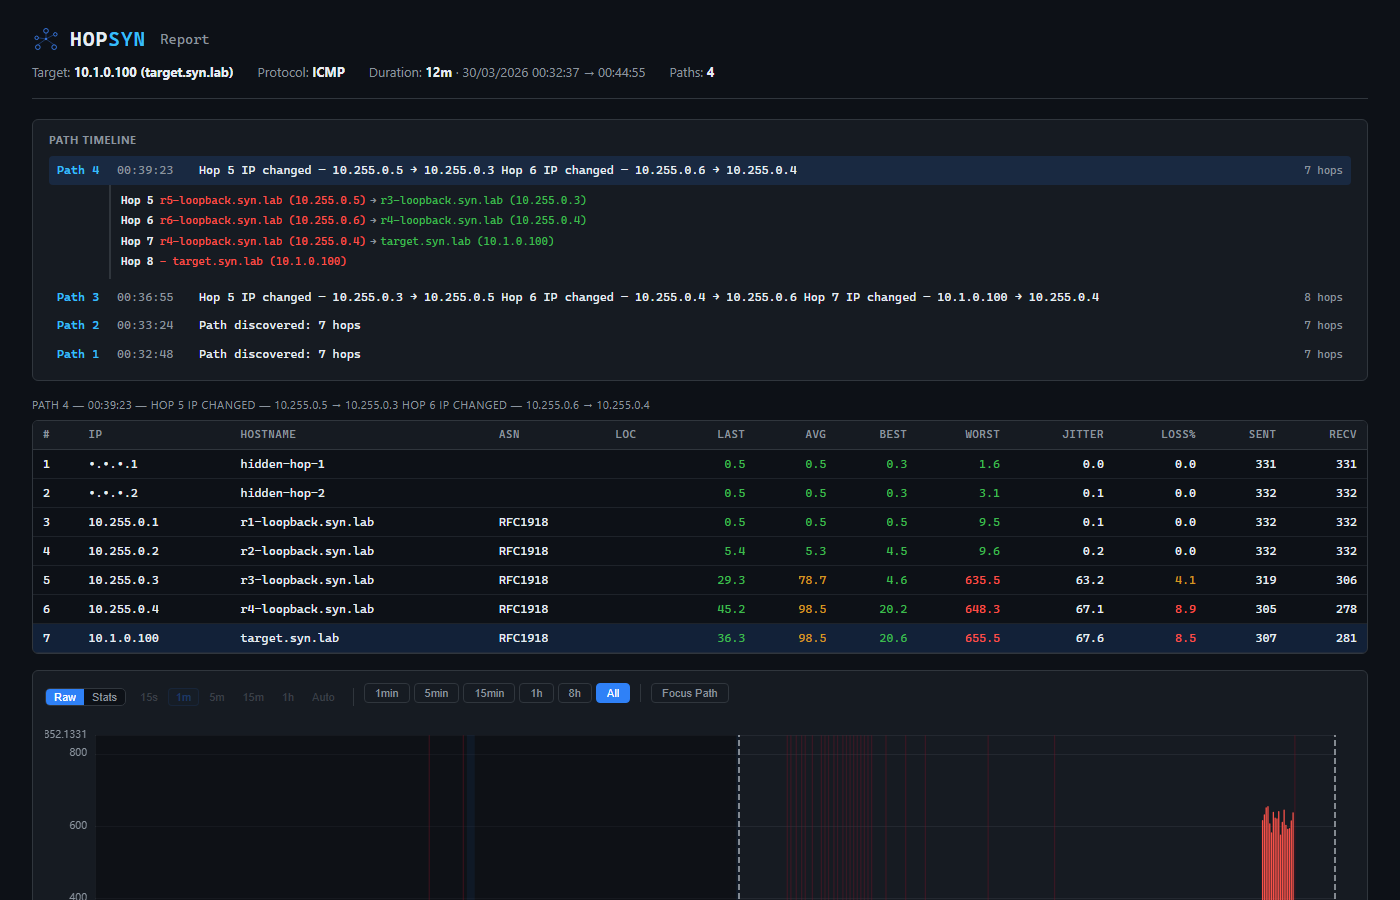Screen dimensions: 1400x900
Task: Select the 15min time range button
Action: tap(488, 692)
